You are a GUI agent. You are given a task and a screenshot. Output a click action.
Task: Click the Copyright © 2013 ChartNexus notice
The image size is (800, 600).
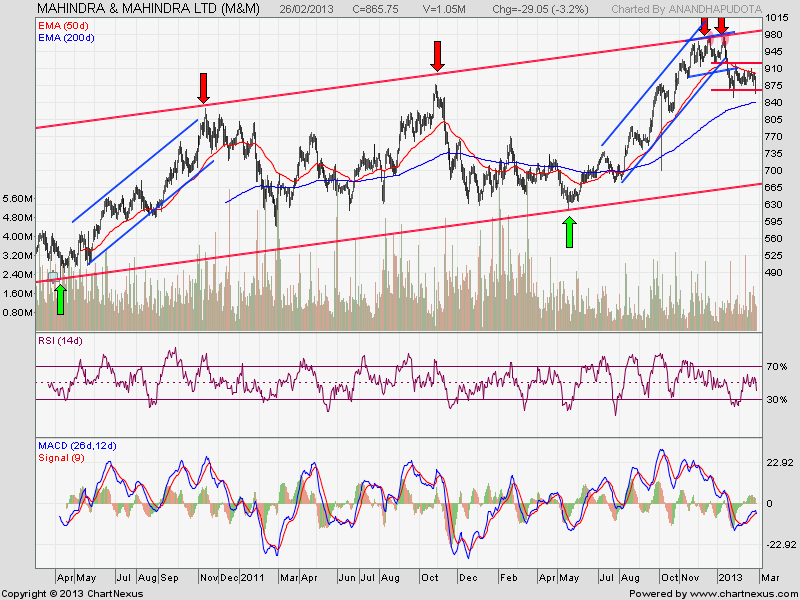coord(72,594)
